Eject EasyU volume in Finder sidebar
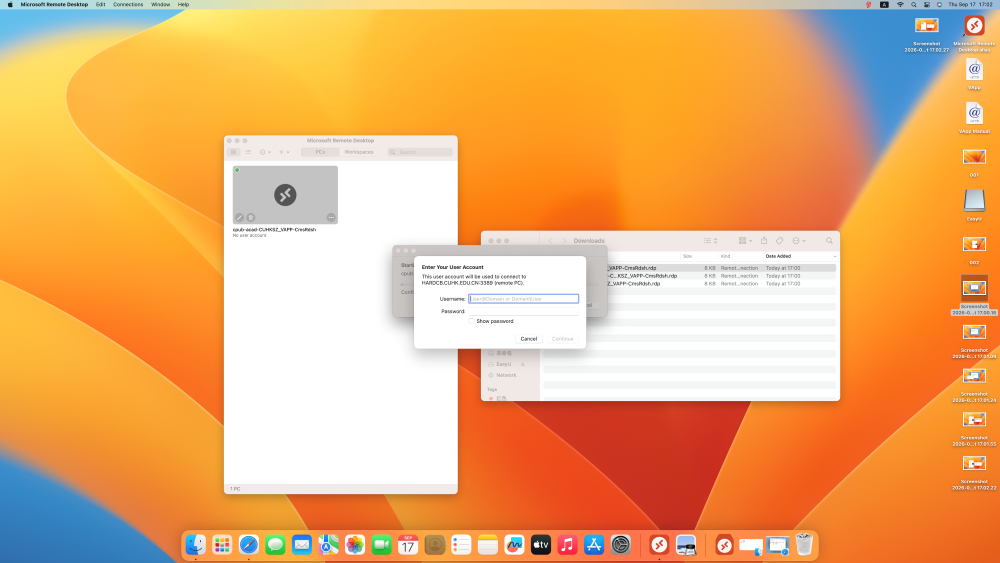 523,364
